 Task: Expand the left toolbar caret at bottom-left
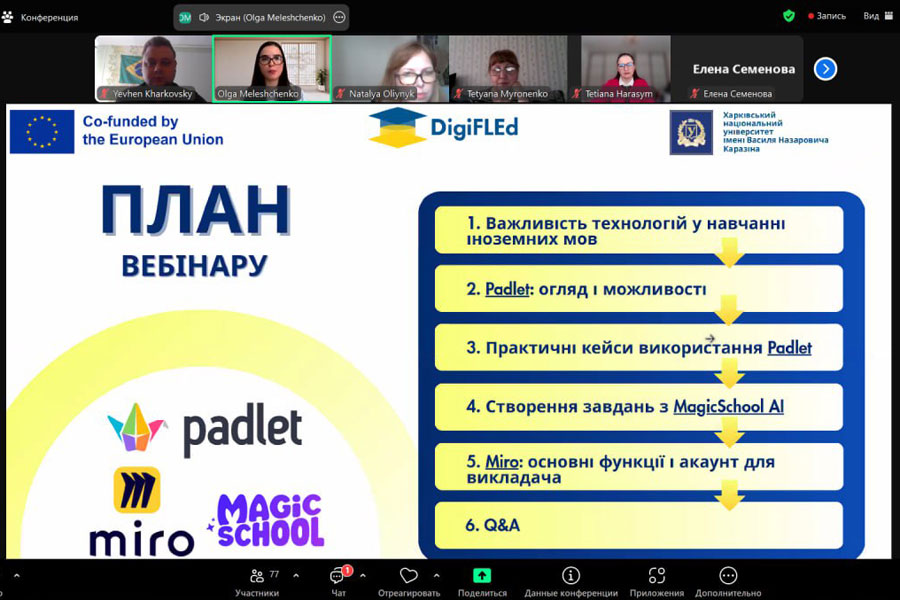(17, 575)
